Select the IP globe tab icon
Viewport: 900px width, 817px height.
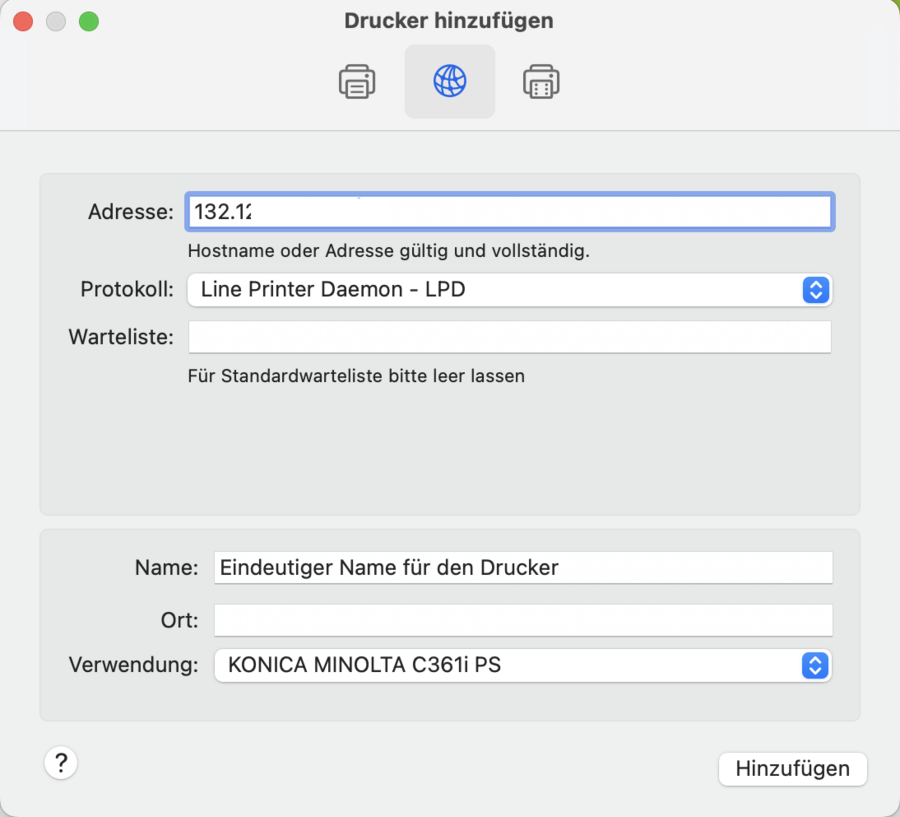coord(450,81)
